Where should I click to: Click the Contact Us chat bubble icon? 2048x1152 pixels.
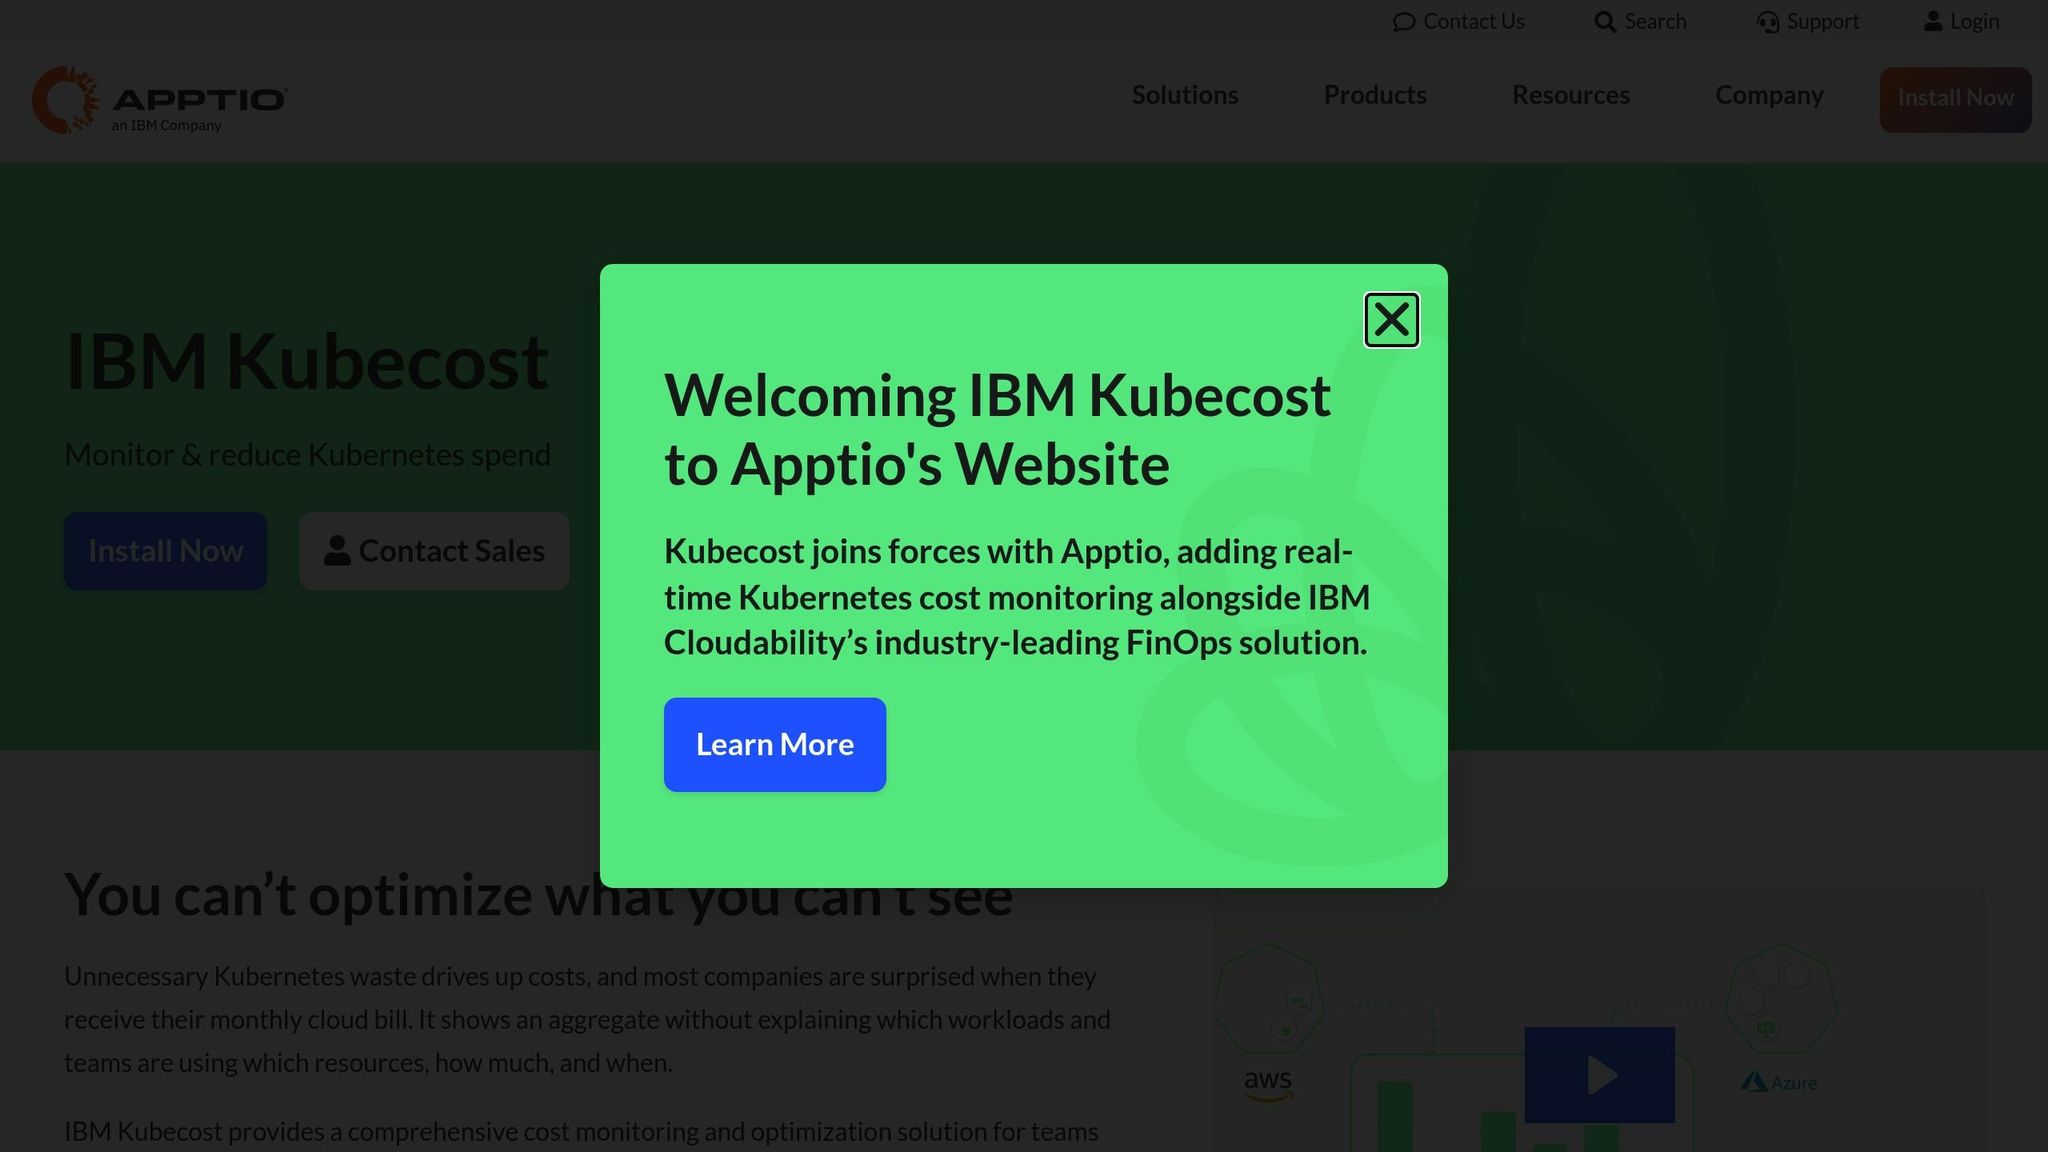click(x=1404, y=22)
